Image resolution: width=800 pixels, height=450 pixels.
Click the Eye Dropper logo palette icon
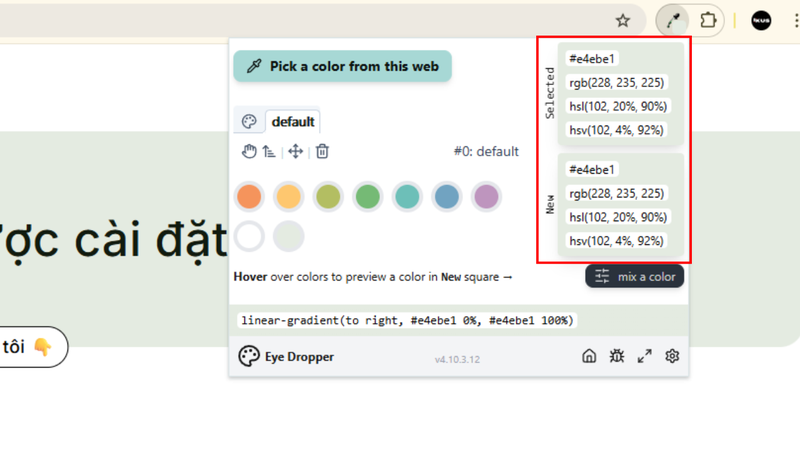coord(248,356)
